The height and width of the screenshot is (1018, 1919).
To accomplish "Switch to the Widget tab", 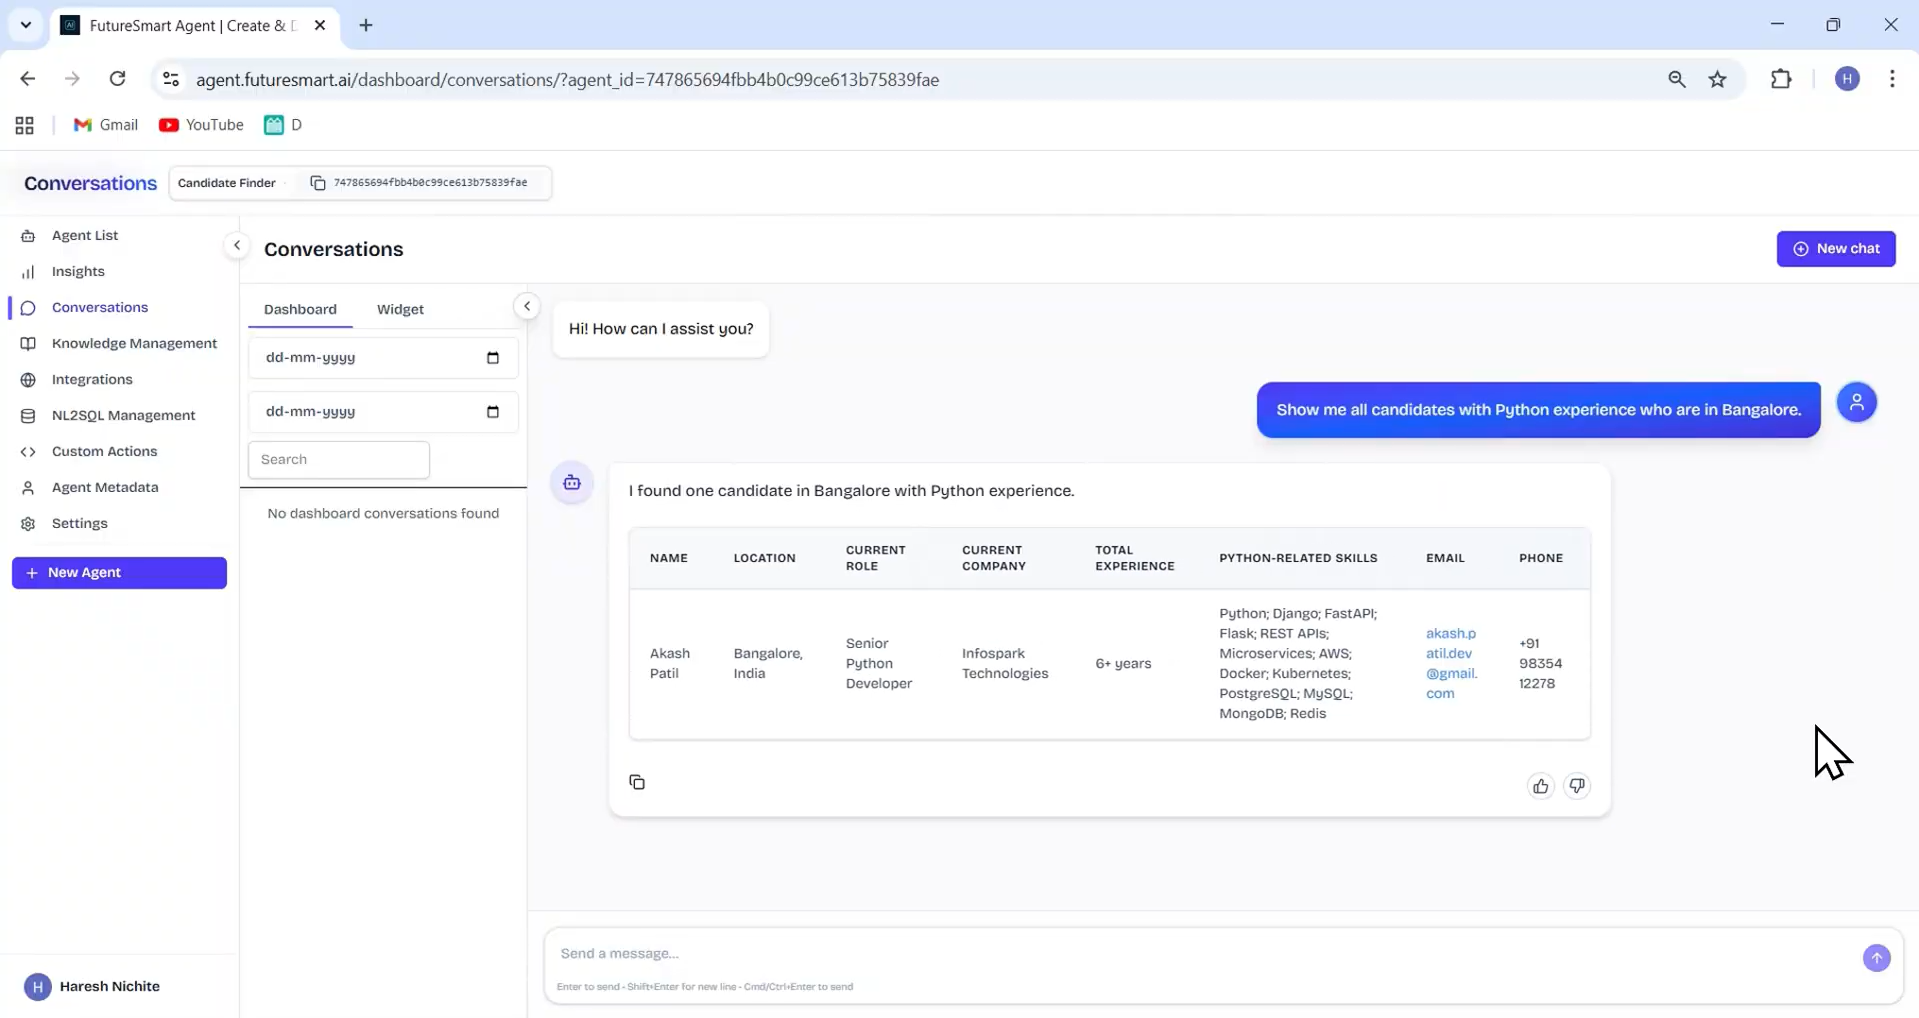I will click(x=400, y=309).
